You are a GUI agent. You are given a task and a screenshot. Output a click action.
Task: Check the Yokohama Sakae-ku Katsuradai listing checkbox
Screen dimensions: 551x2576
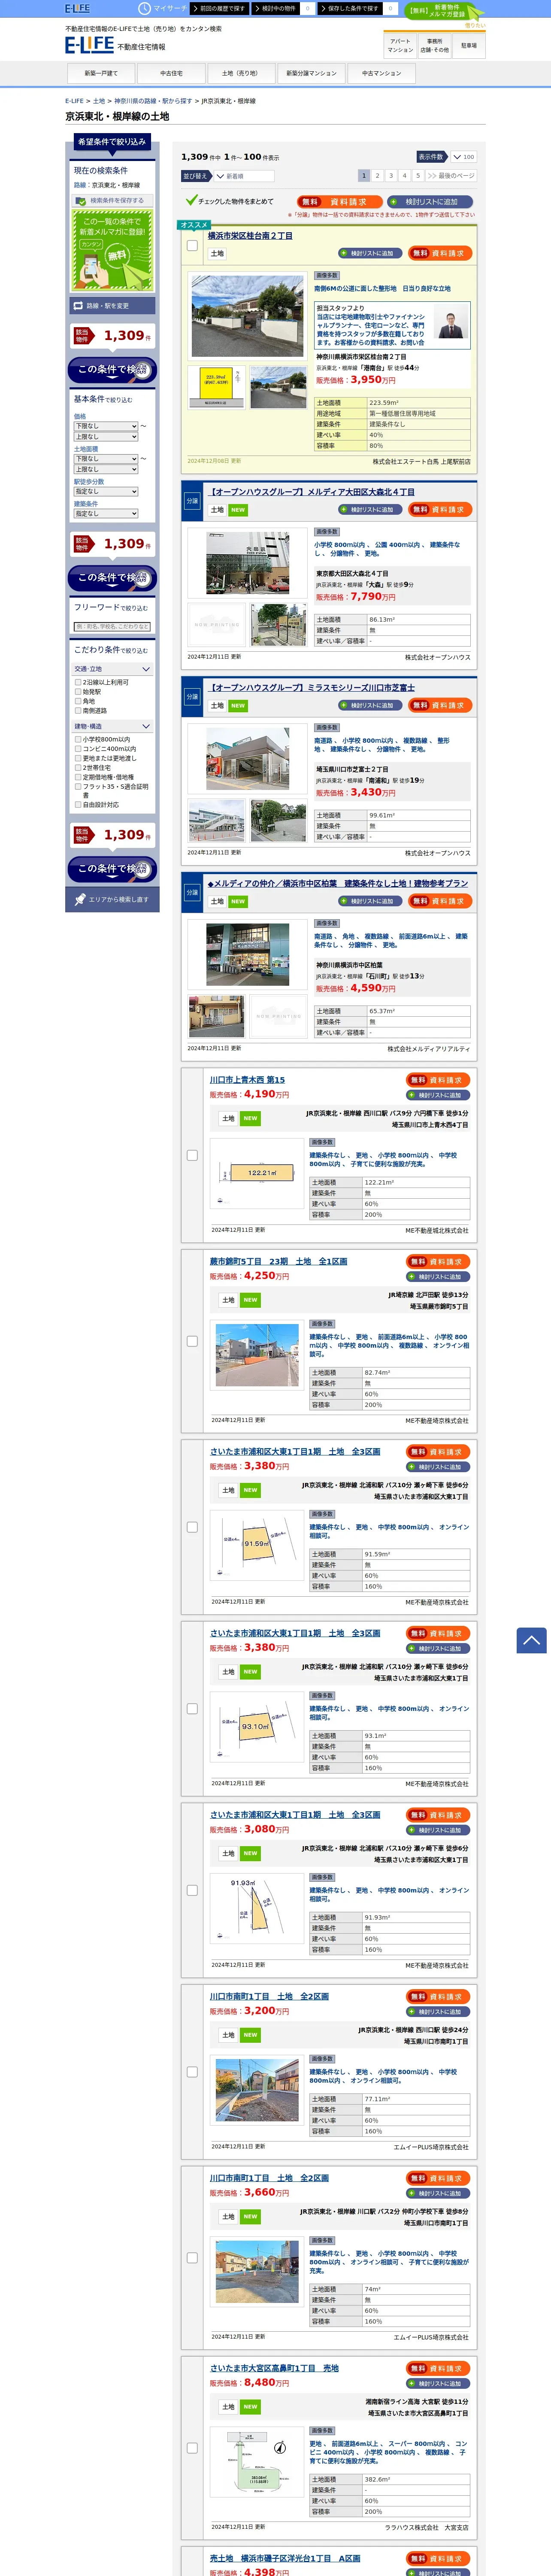192,245
